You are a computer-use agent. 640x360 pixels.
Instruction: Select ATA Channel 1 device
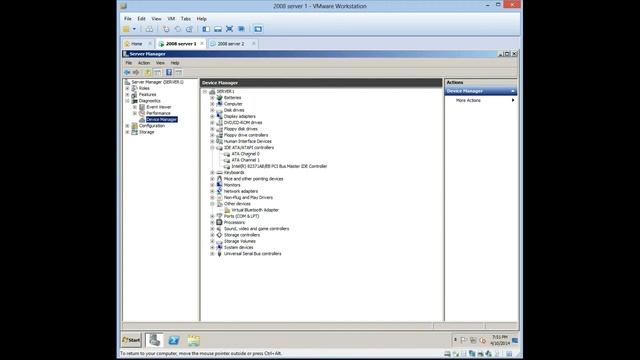(x=245, y=160)
